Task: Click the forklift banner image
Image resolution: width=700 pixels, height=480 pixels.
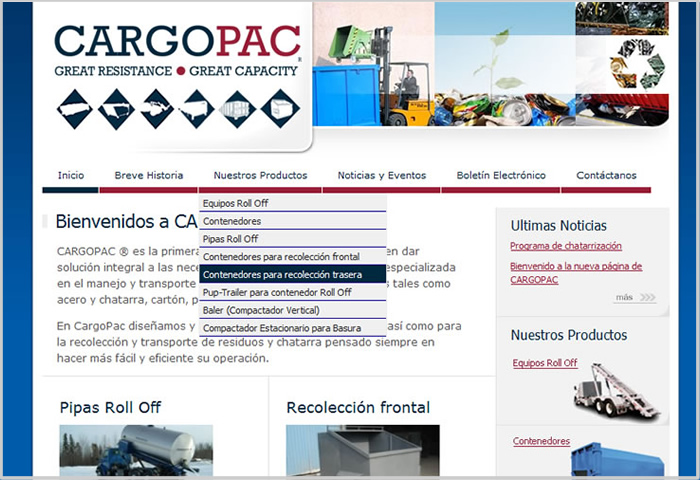Action: [x=374, y=64]
